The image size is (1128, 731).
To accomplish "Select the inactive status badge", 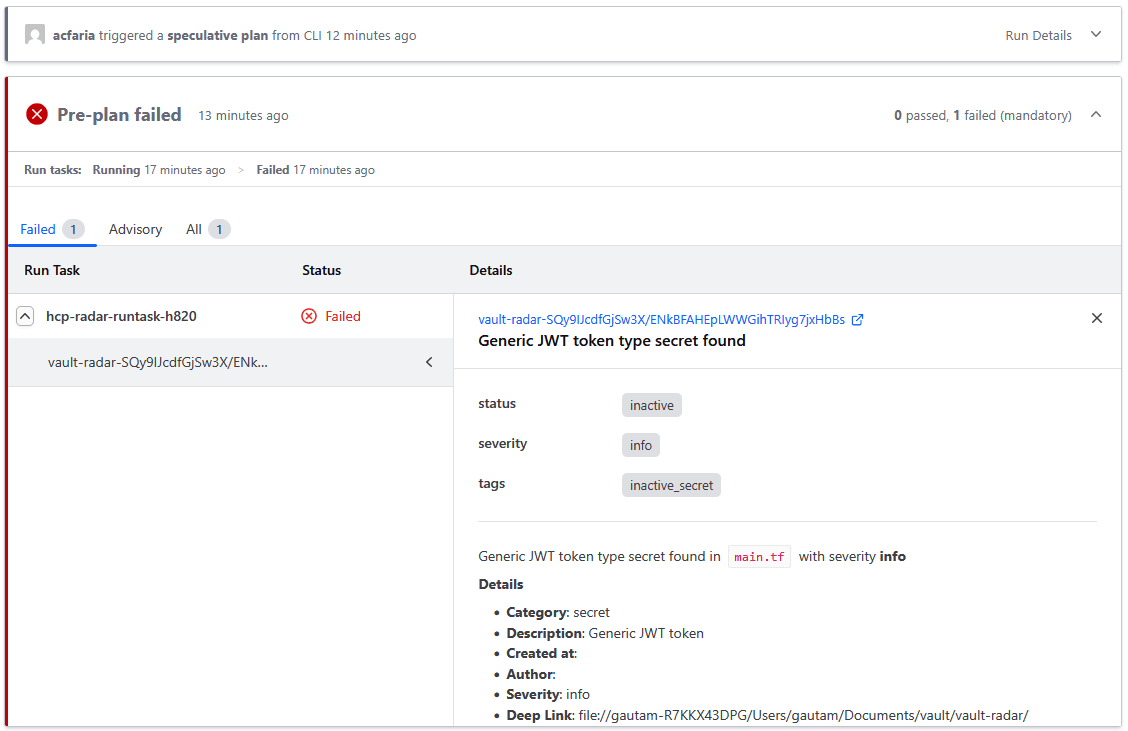I will coord(651,405).
